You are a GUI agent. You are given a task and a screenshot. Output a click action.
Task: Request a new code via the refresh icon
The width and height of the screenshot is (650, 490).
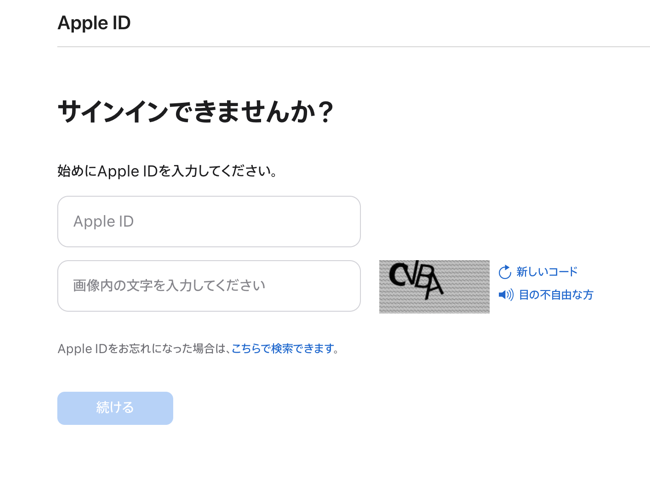tap(505, 272)
